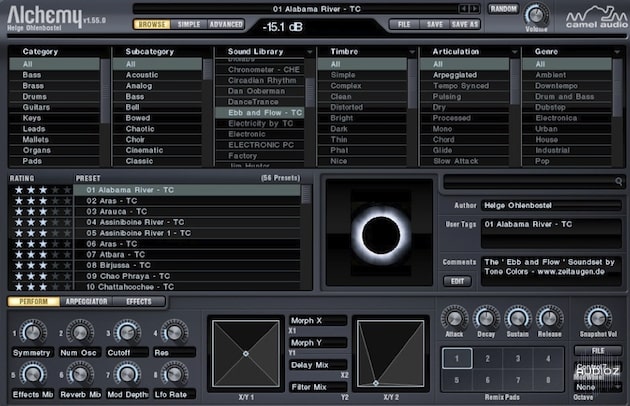Open the Perform tab
This screenshot has height=406, width=630.
34,301
